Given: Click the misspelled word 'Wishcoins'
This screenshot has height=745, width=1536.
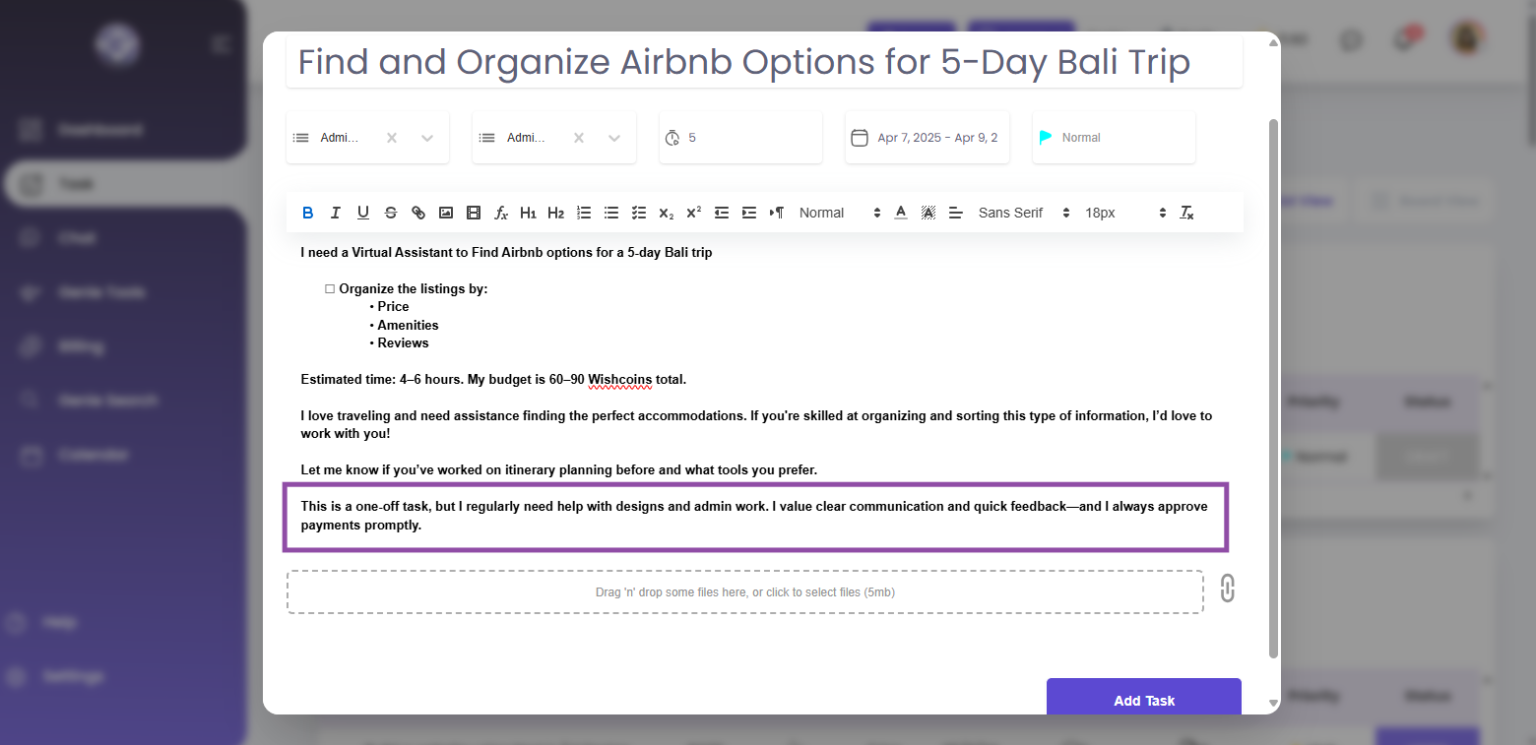Looking at the screenshot, I should [x=620, y=380].
